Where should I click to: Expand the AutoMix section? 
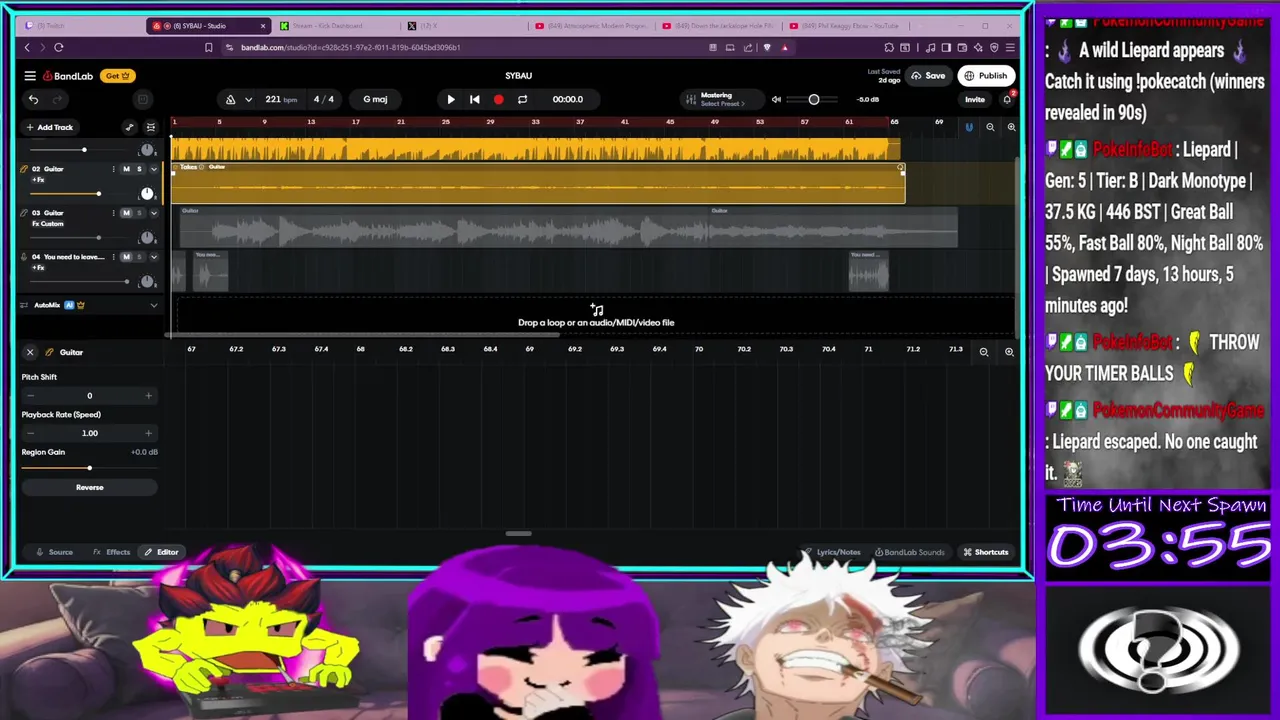(x=153, y=305)
